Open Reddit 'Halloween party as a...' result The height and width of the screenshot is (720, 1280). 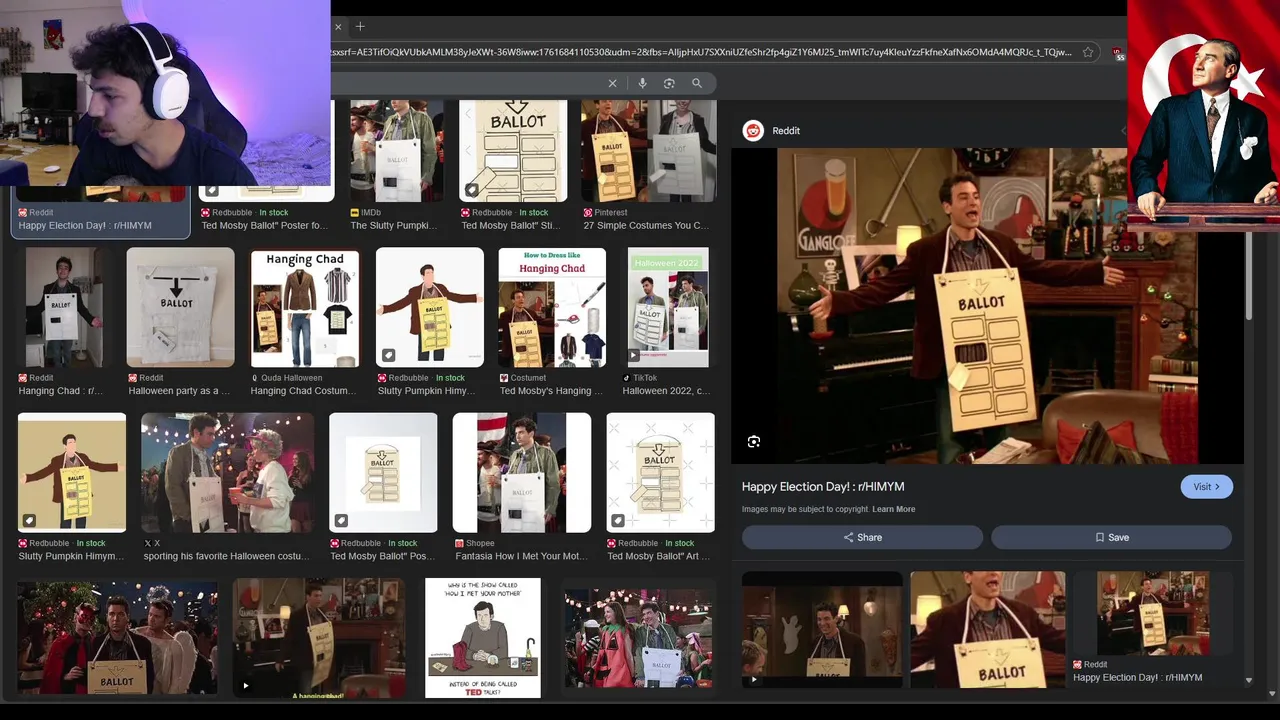pyautogui.click(x=181, y=308)
